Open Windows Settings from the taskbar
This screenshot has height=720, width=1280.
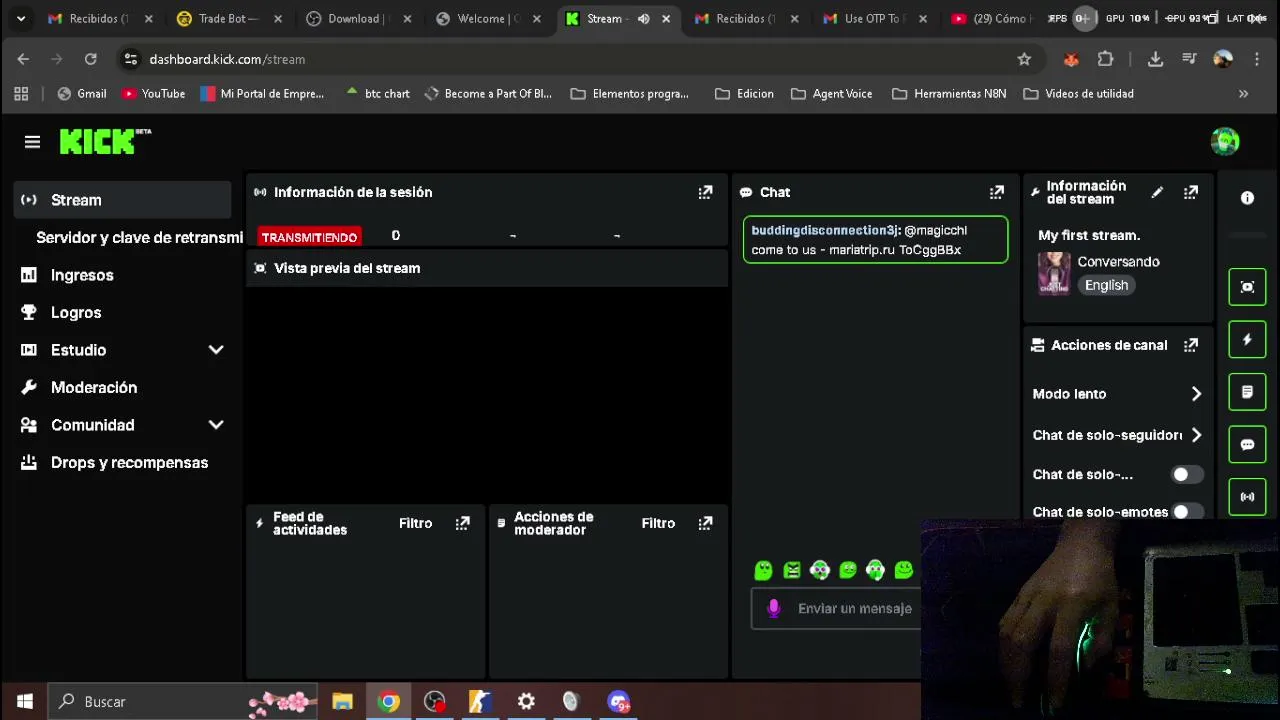coord(526,702)
